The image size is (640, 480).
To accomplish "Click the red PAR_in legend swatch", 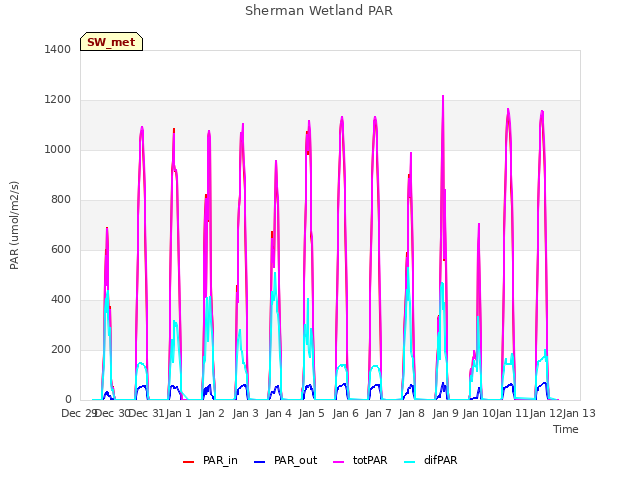I will 188,462.
